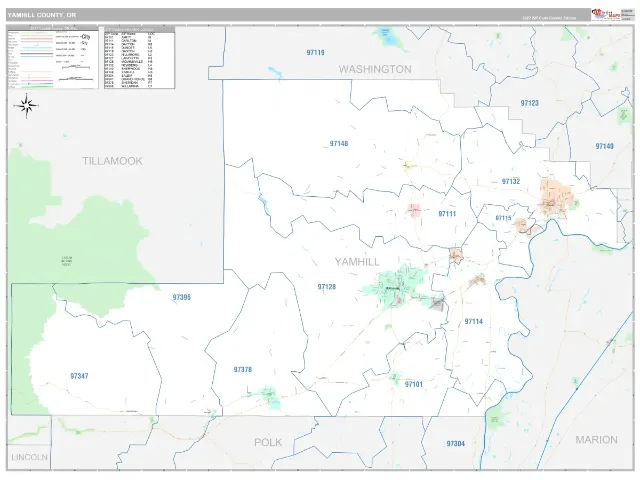Select ZIP code 97304 label
The image size is (640, 480).
pos(456,444)
